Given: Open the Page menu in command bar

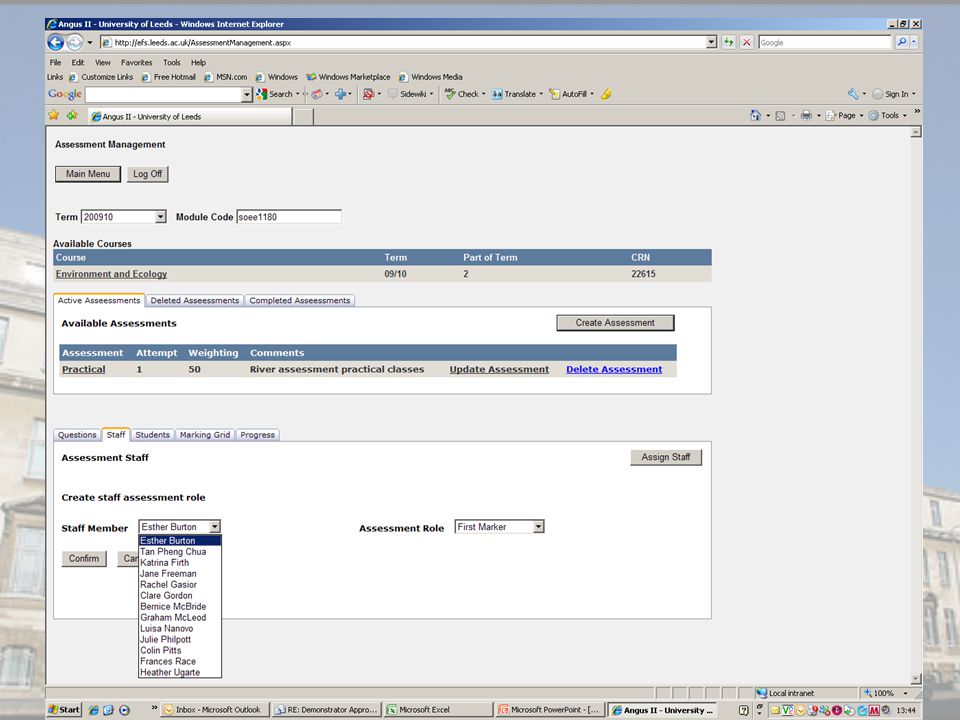Looking at the screenshot, I should [844, 115].
